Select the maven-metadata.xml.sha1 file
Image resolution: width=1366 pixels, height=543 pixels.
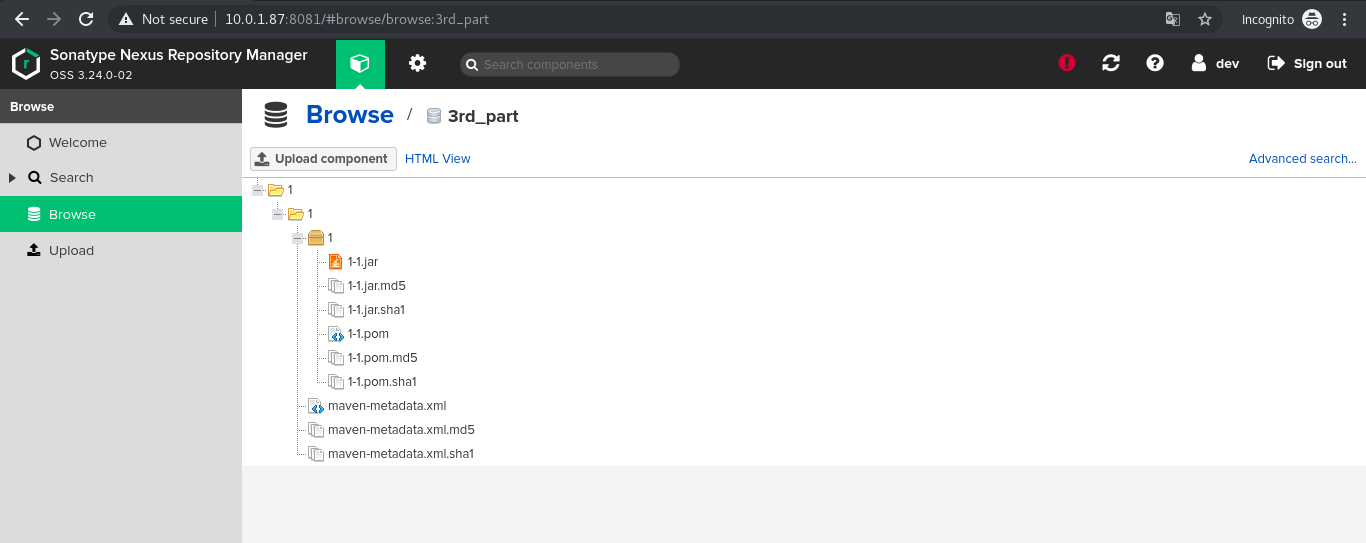pos(401,453)
